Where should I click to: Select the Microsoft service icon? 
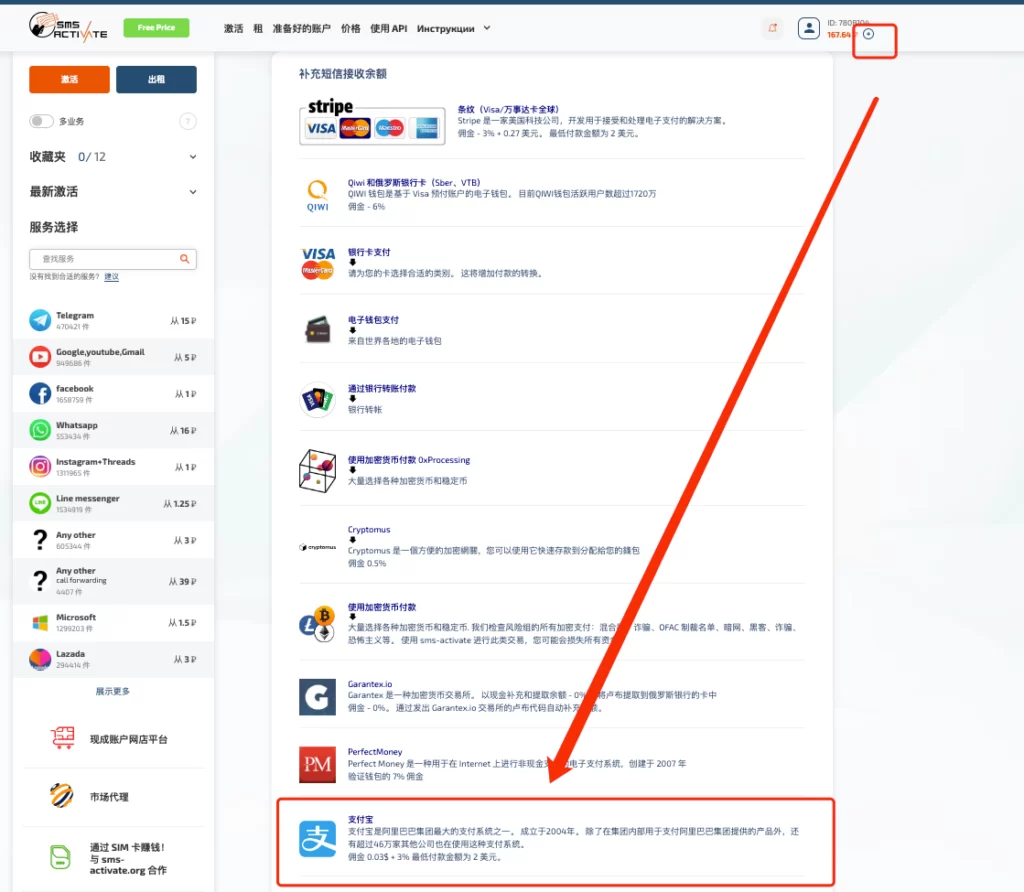tap(40, 622)
